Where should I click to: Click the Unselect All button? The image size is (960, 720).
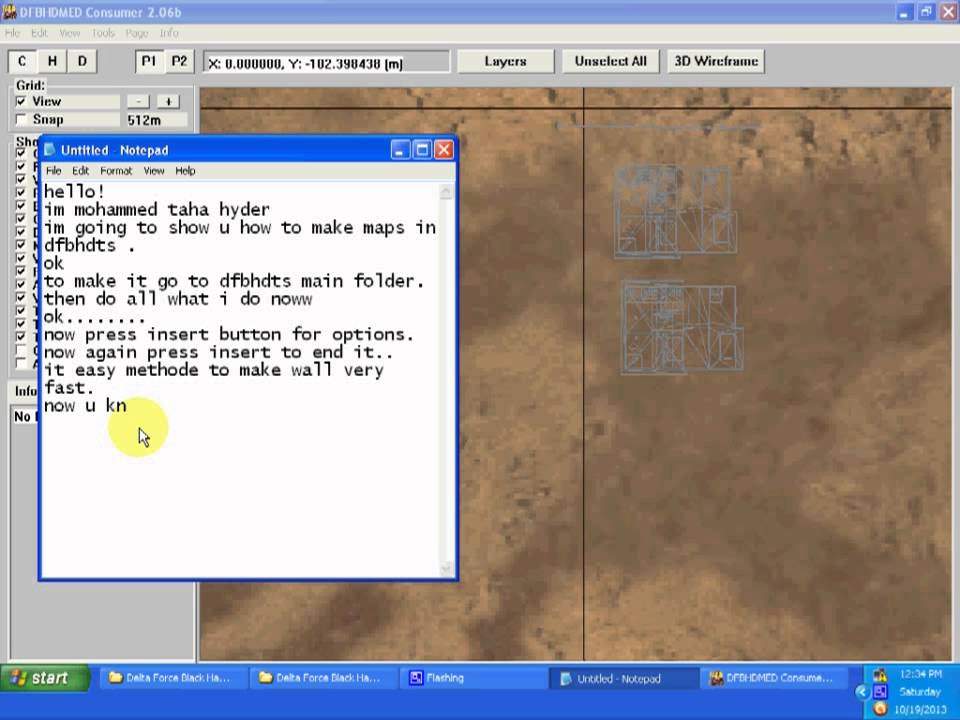(610, 61)
